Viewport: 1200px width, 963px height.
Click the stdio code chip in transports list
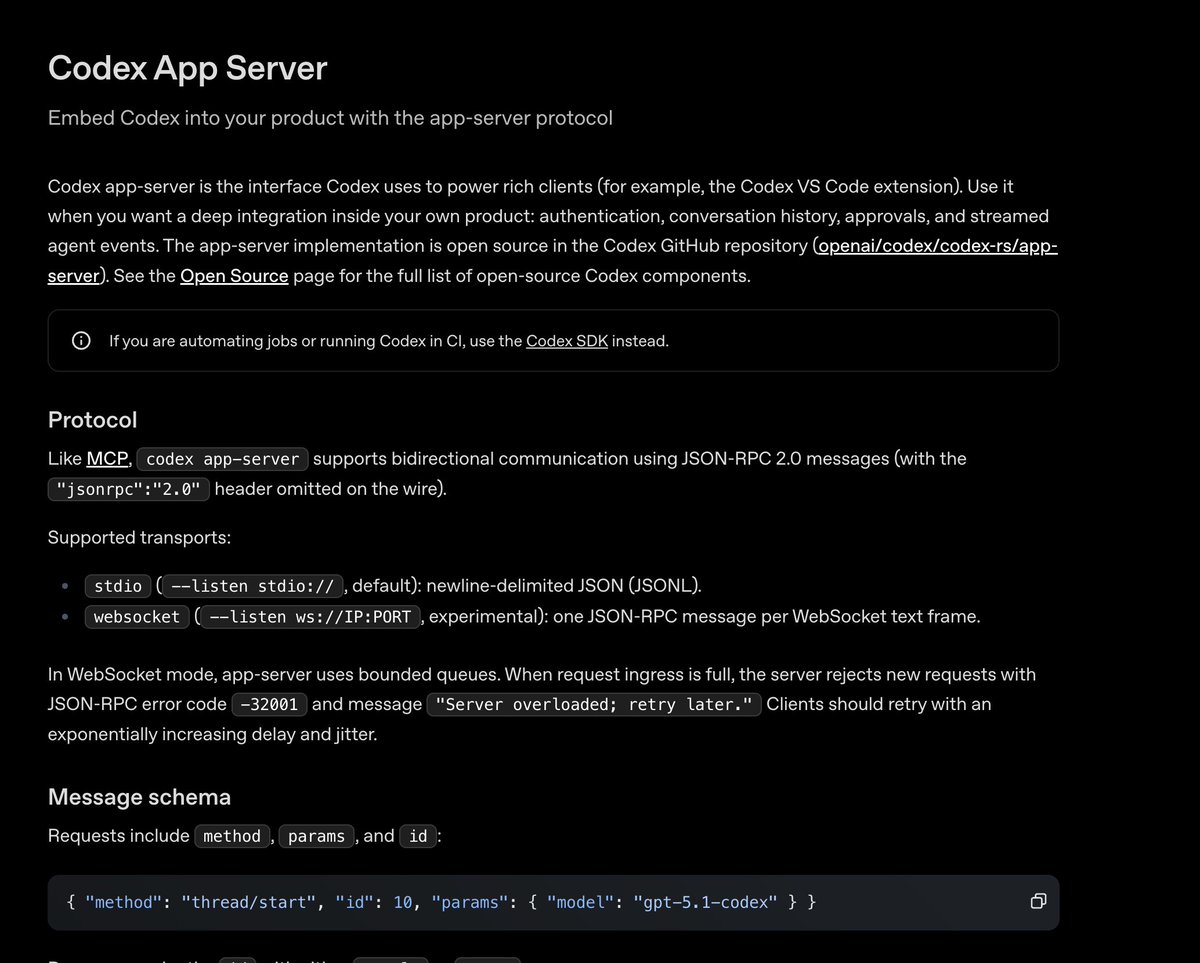point(118,587)
